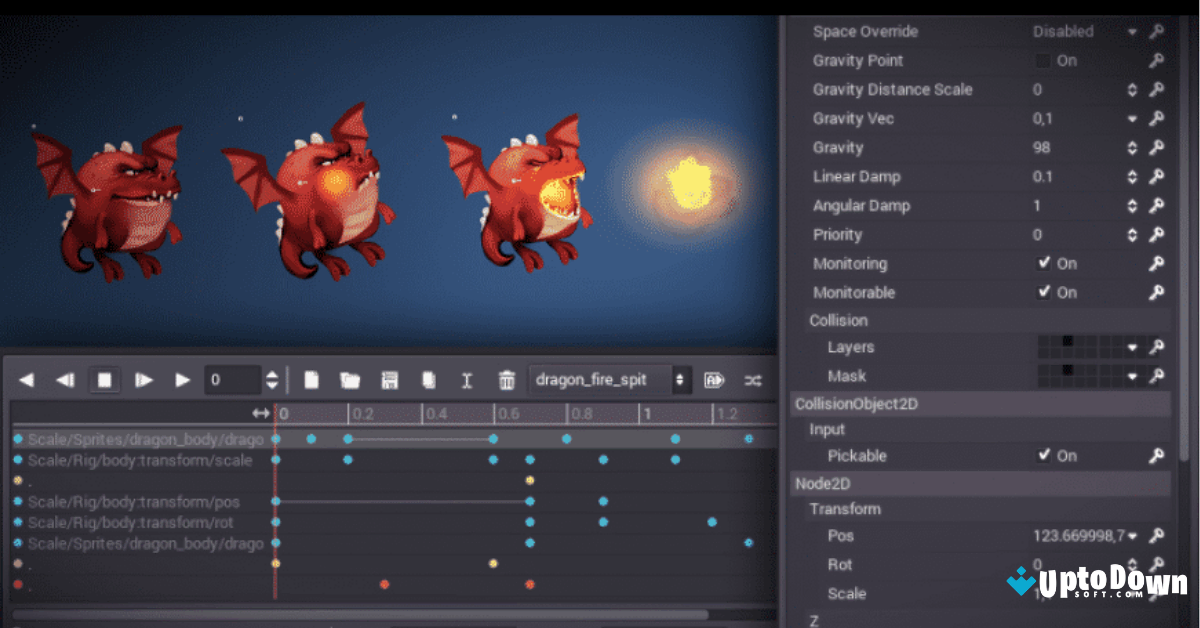Disable the Pickable input option
The height and width of the screenshot is (628, 1200).
[x=1043, y=455]
